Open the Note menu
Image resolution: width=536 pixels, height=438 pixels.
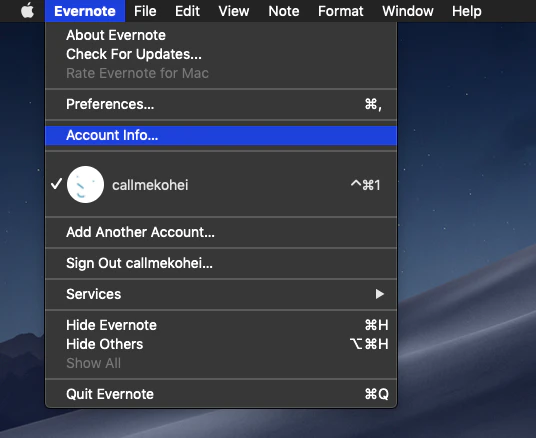coord(284,11)
